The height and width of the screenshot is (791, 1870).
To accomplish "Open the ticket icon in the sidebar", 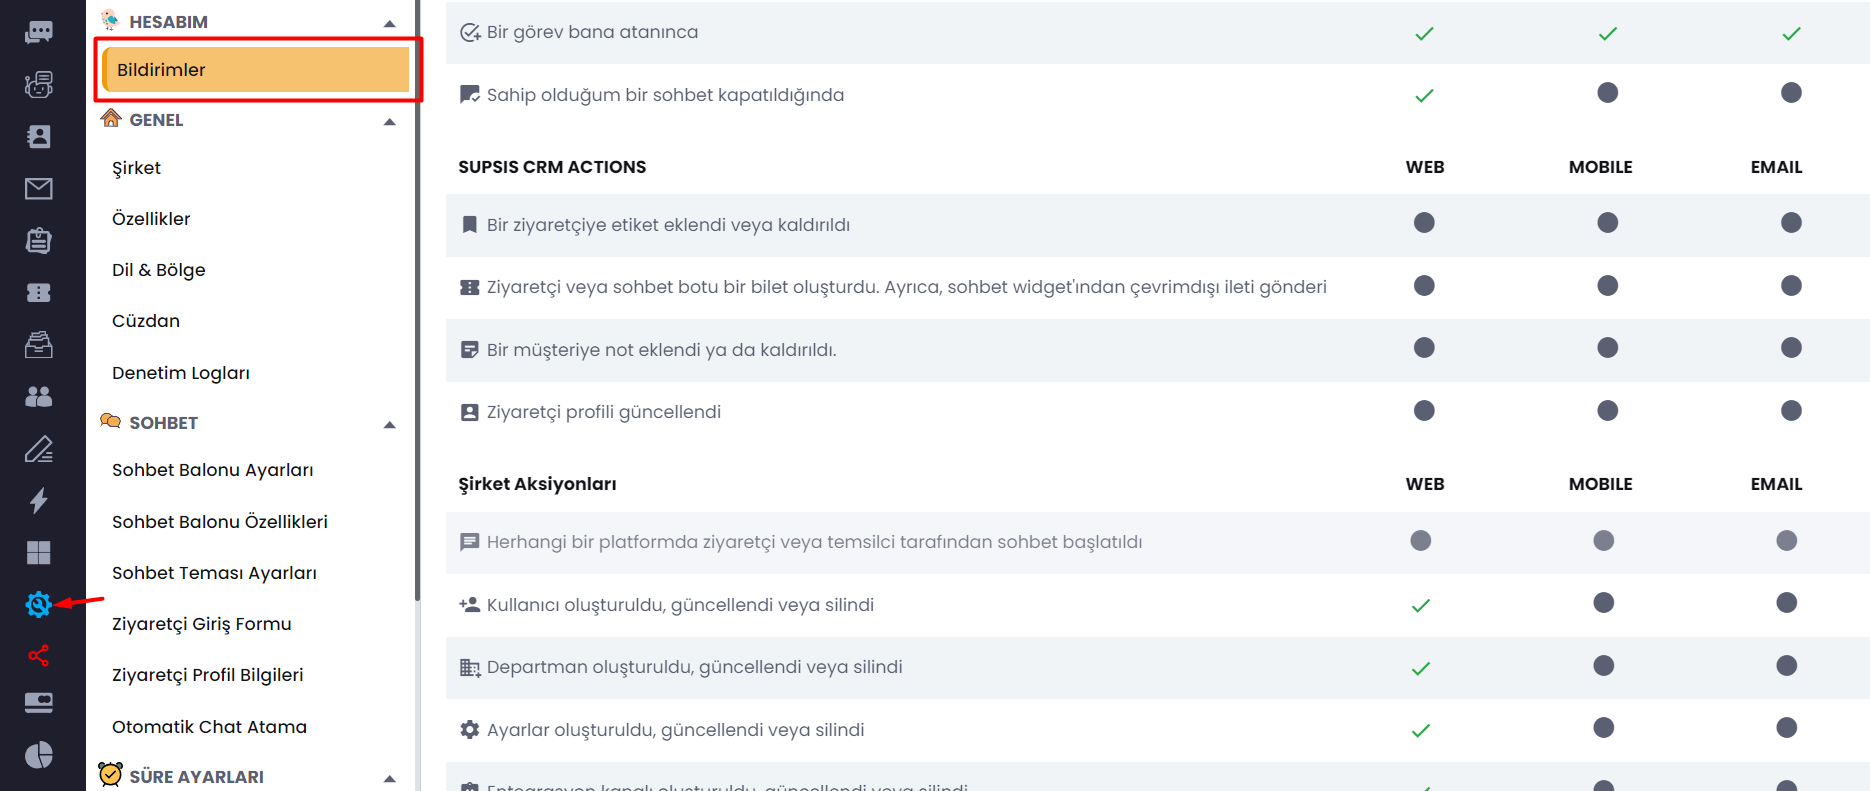I will [38, 292].
